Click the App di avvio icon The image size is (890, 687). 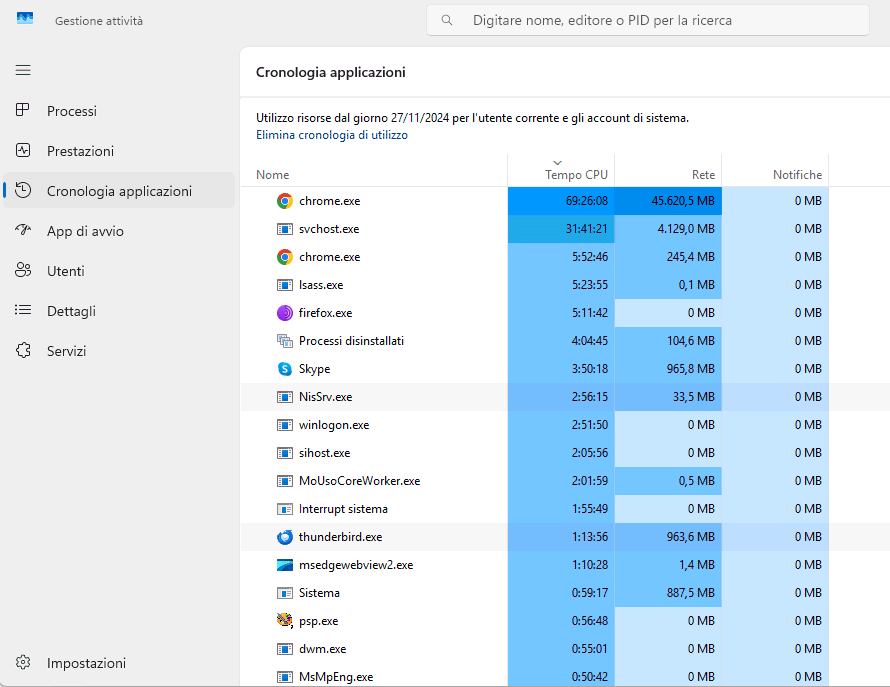click(x=23, y=231)
